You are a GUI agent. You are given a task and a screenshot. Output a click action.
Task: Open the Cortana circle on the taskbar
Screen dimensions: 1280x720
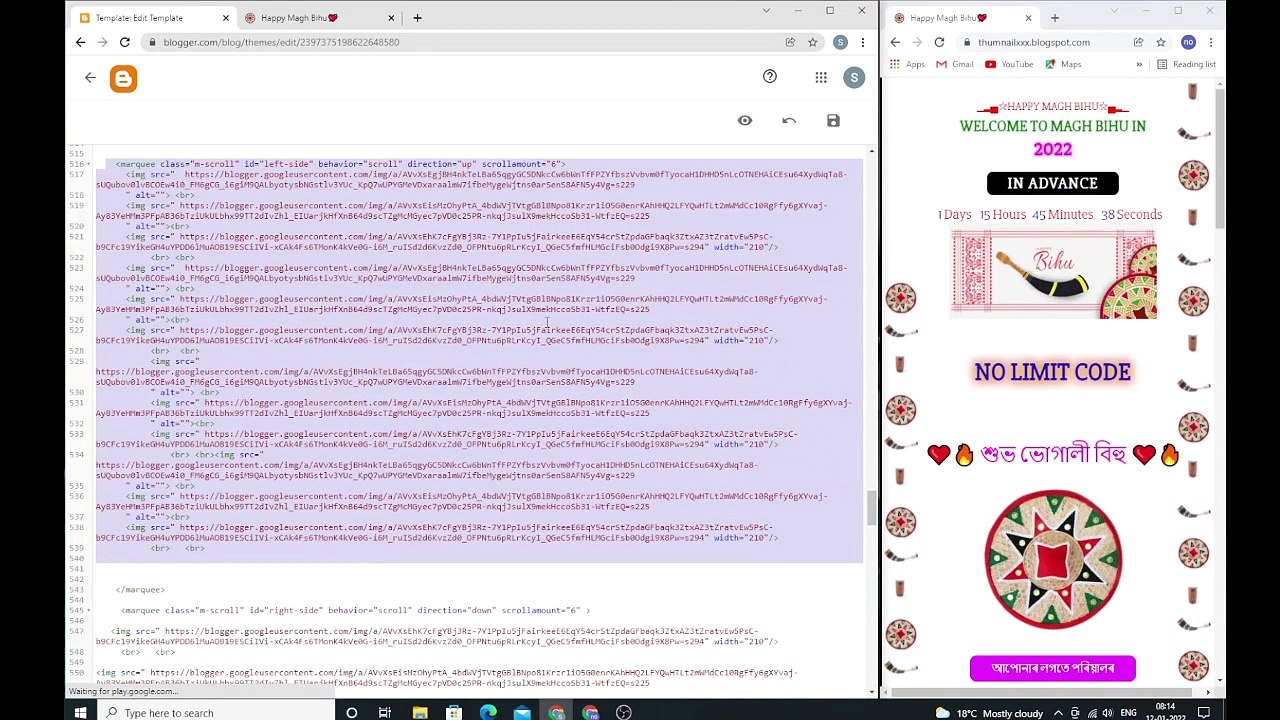(351, 712)
